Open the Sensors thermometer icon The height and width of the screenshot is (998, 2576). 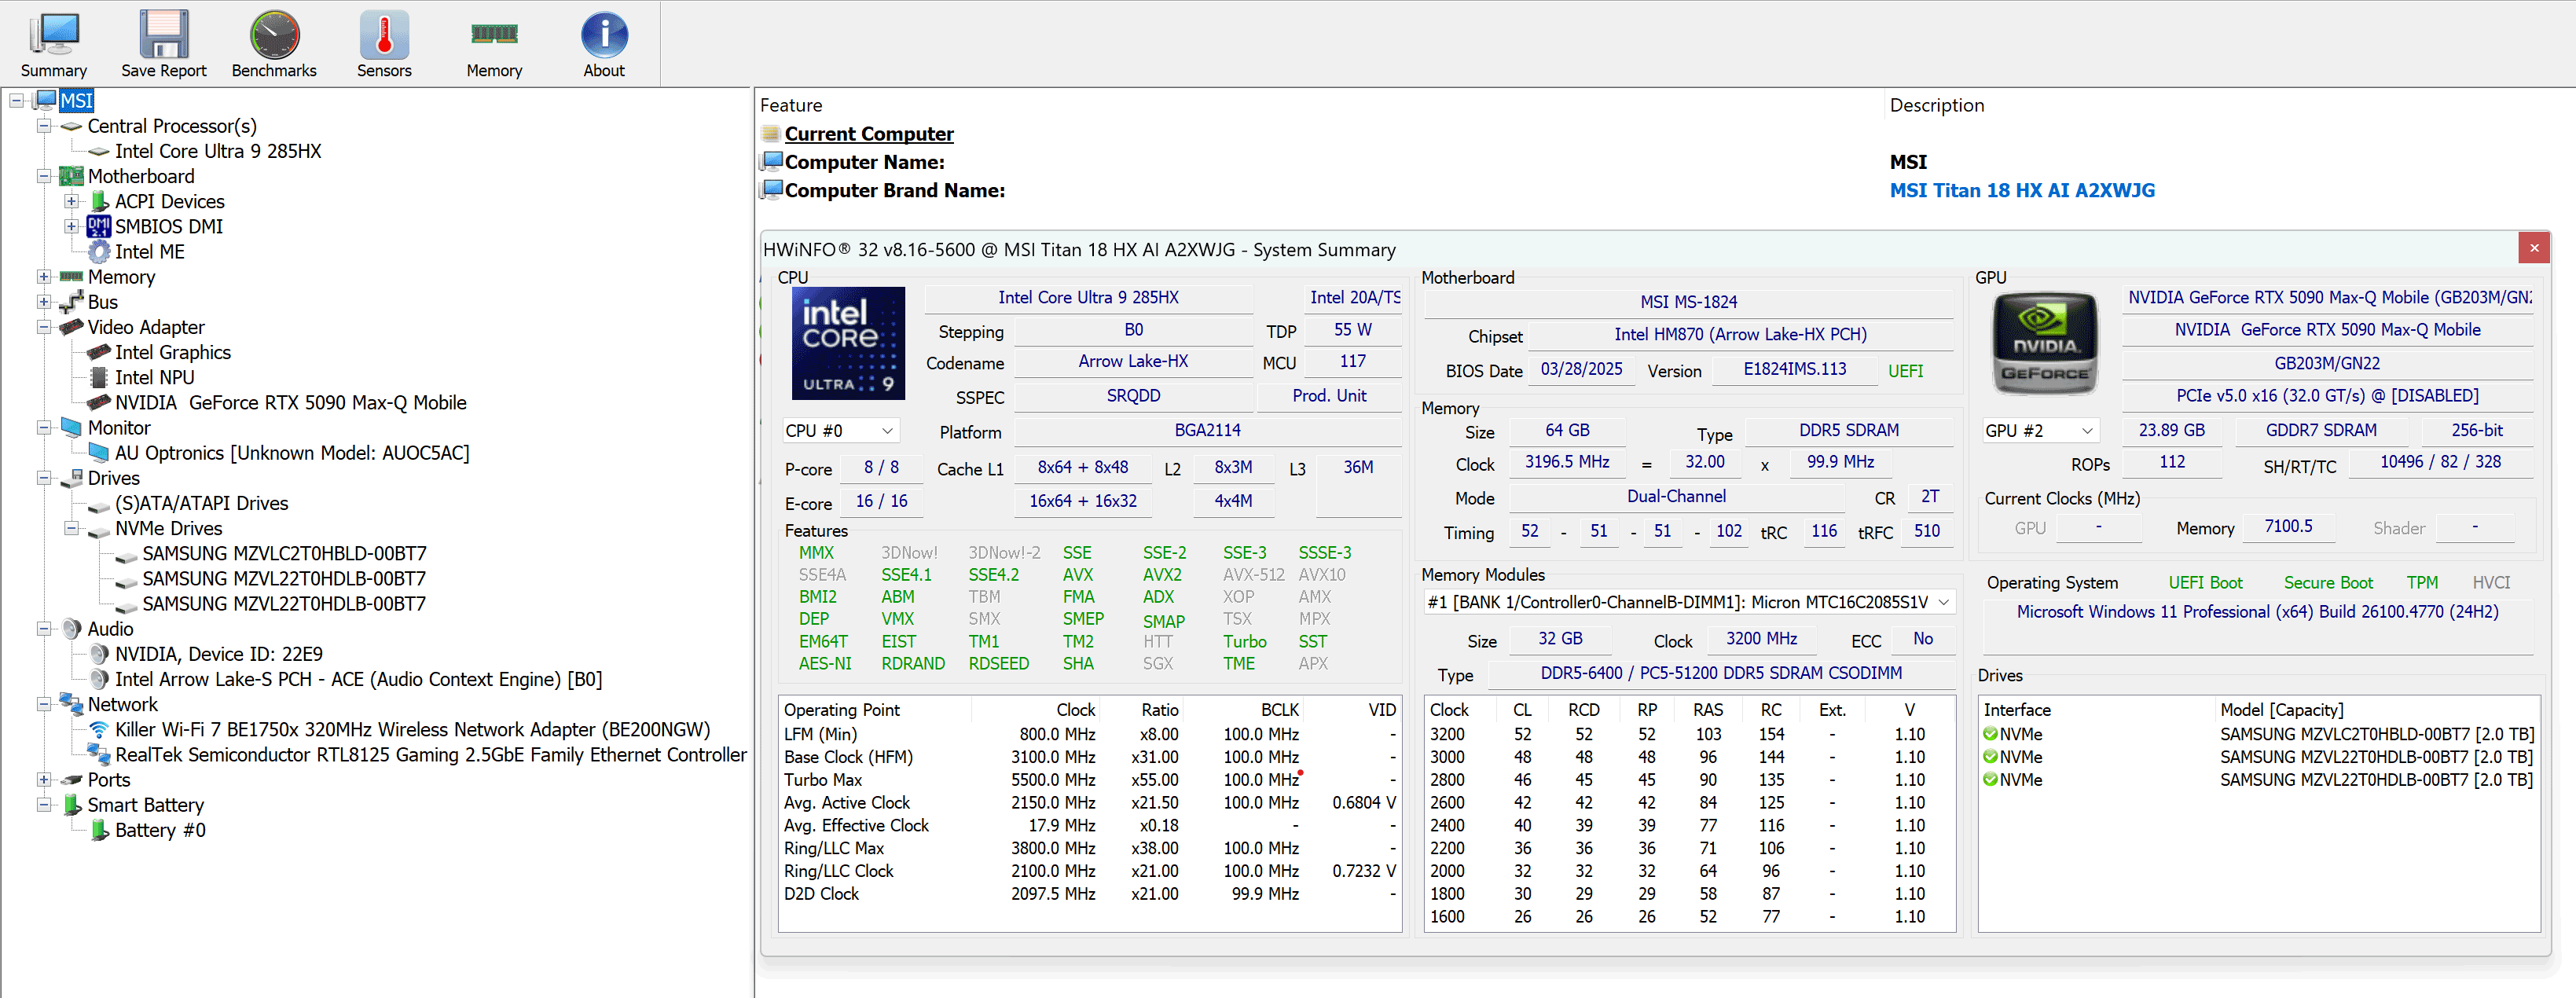click(x=384, y=35)
